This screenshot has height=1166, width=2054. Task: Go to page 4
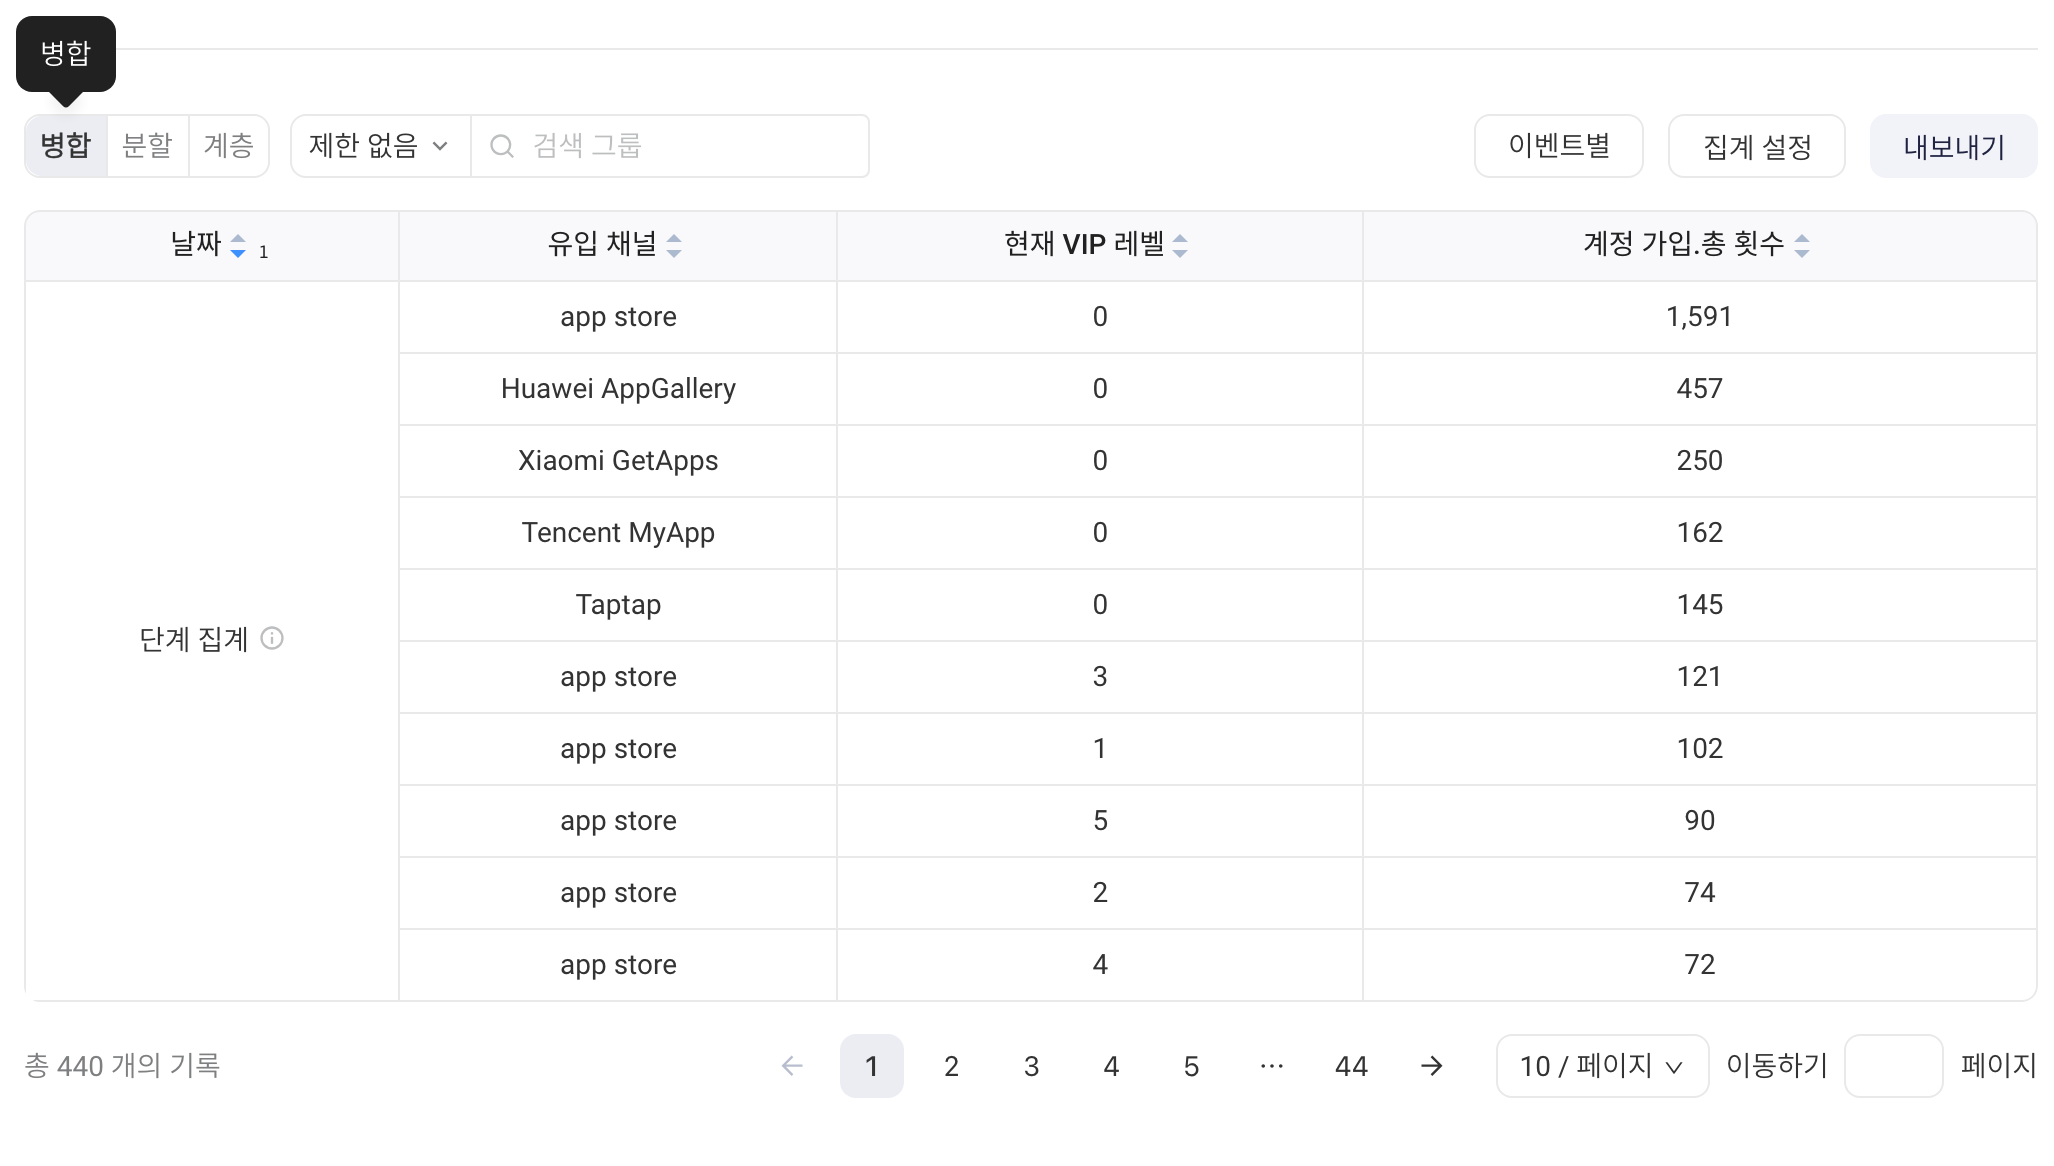click(x=1112, y=1066)
